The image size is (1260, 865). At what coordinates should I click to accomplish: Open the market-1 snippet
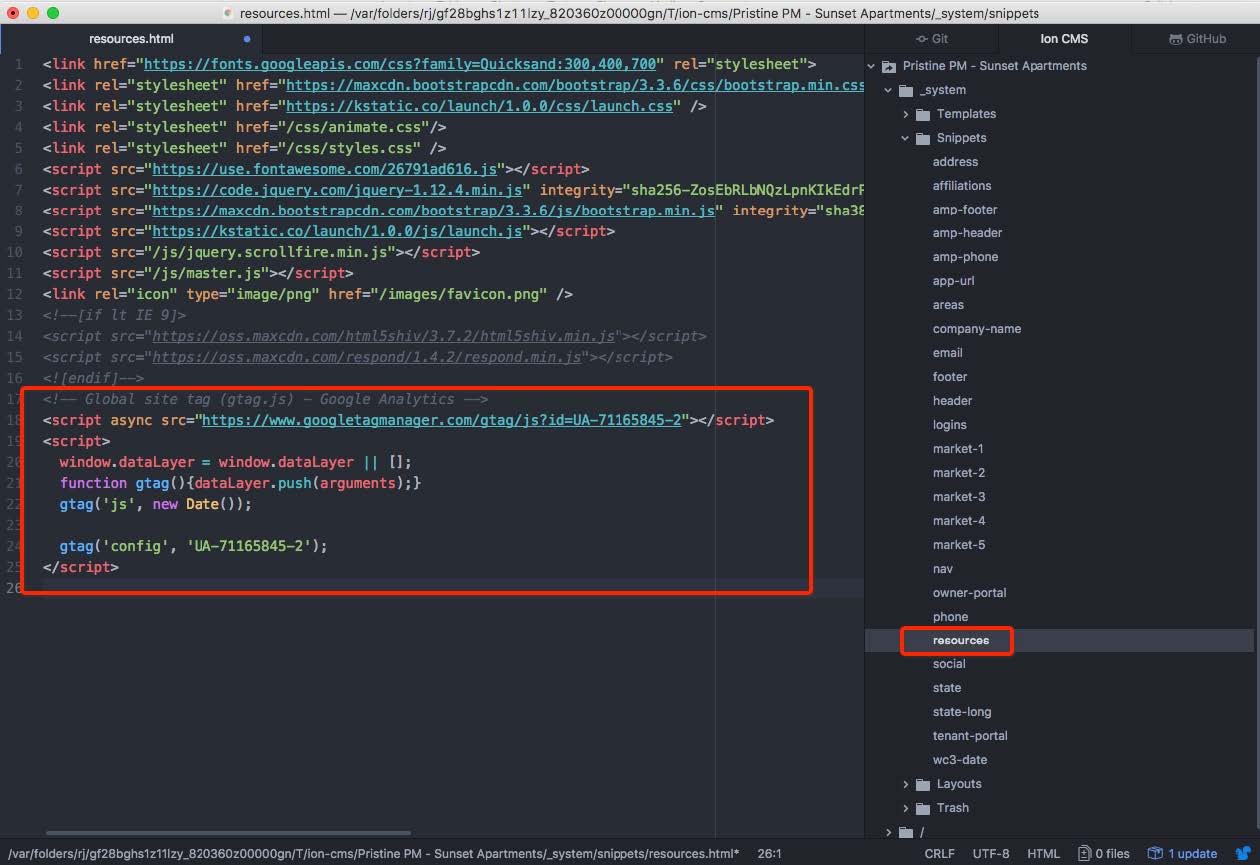click(958, 449)
